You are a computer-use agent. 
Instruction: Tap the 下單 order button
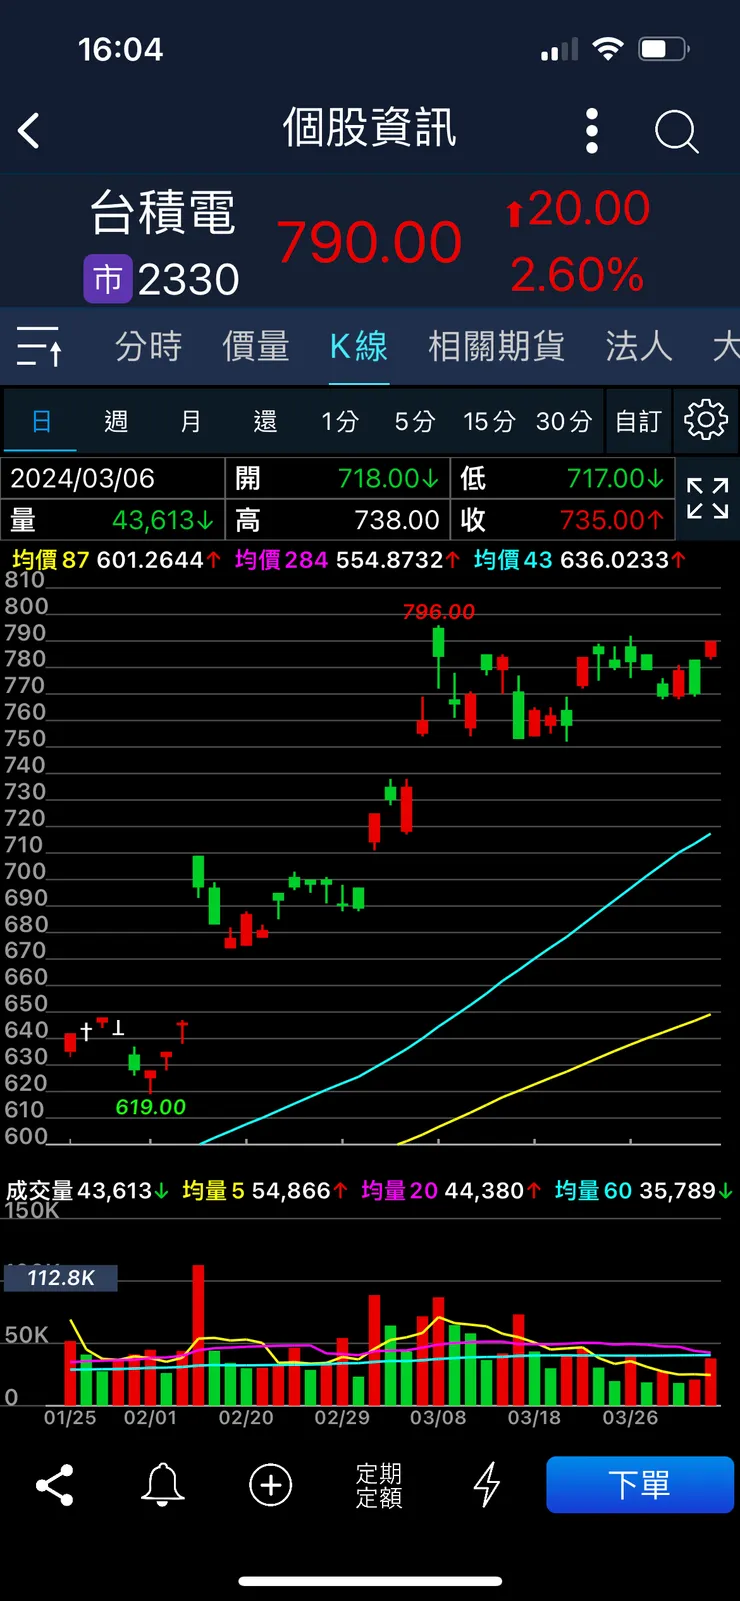[x=640, y=1485]
